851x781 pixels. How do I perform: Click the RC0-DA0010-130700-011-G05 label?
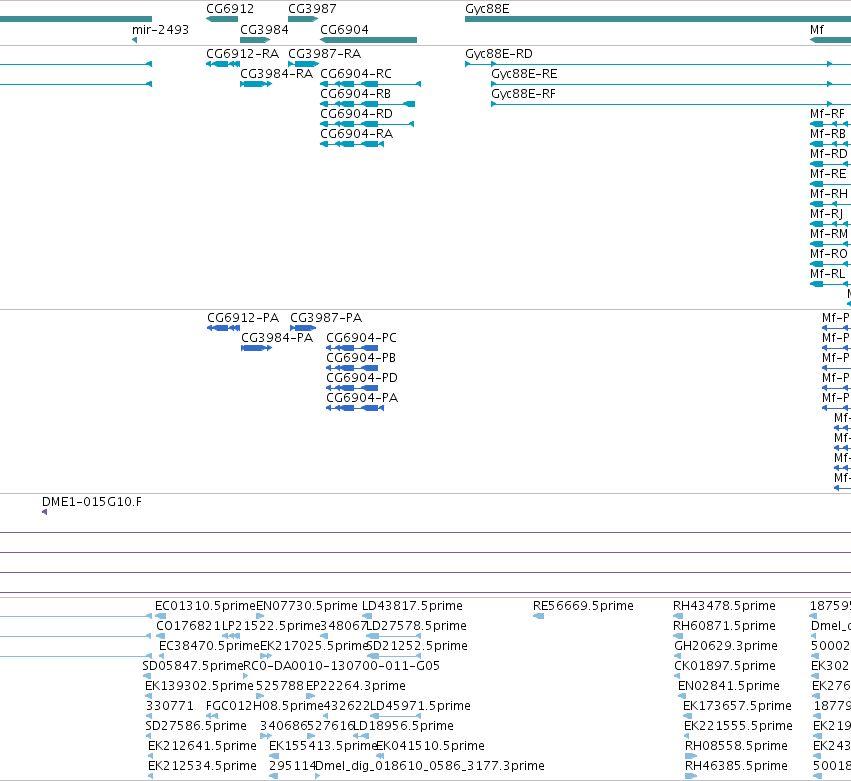tap(342, 666)
